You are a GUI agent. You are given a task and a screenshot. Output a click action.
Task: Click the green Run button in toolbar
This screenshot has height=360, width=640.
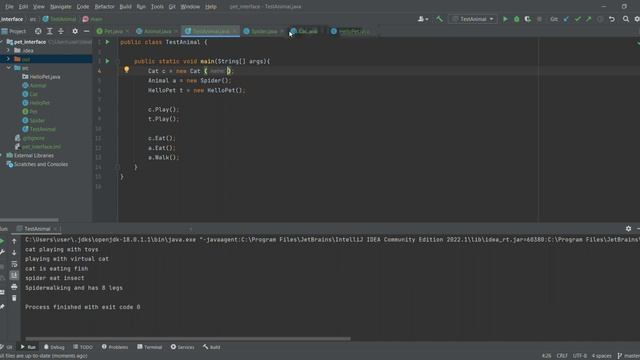505,19
